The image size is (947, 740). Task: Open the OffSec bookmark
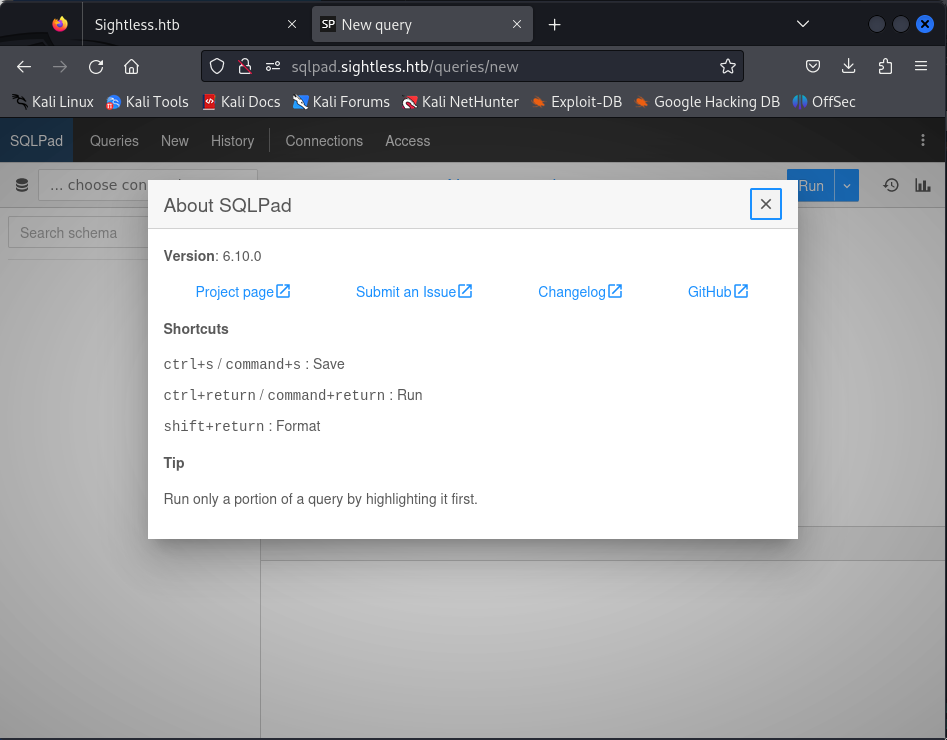(824, 102)
